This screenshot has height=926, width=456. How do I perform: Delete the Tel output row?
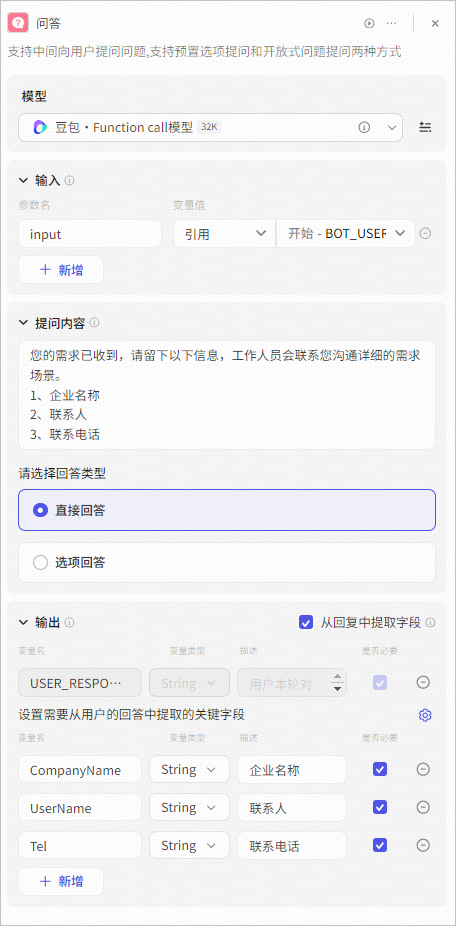423,845
